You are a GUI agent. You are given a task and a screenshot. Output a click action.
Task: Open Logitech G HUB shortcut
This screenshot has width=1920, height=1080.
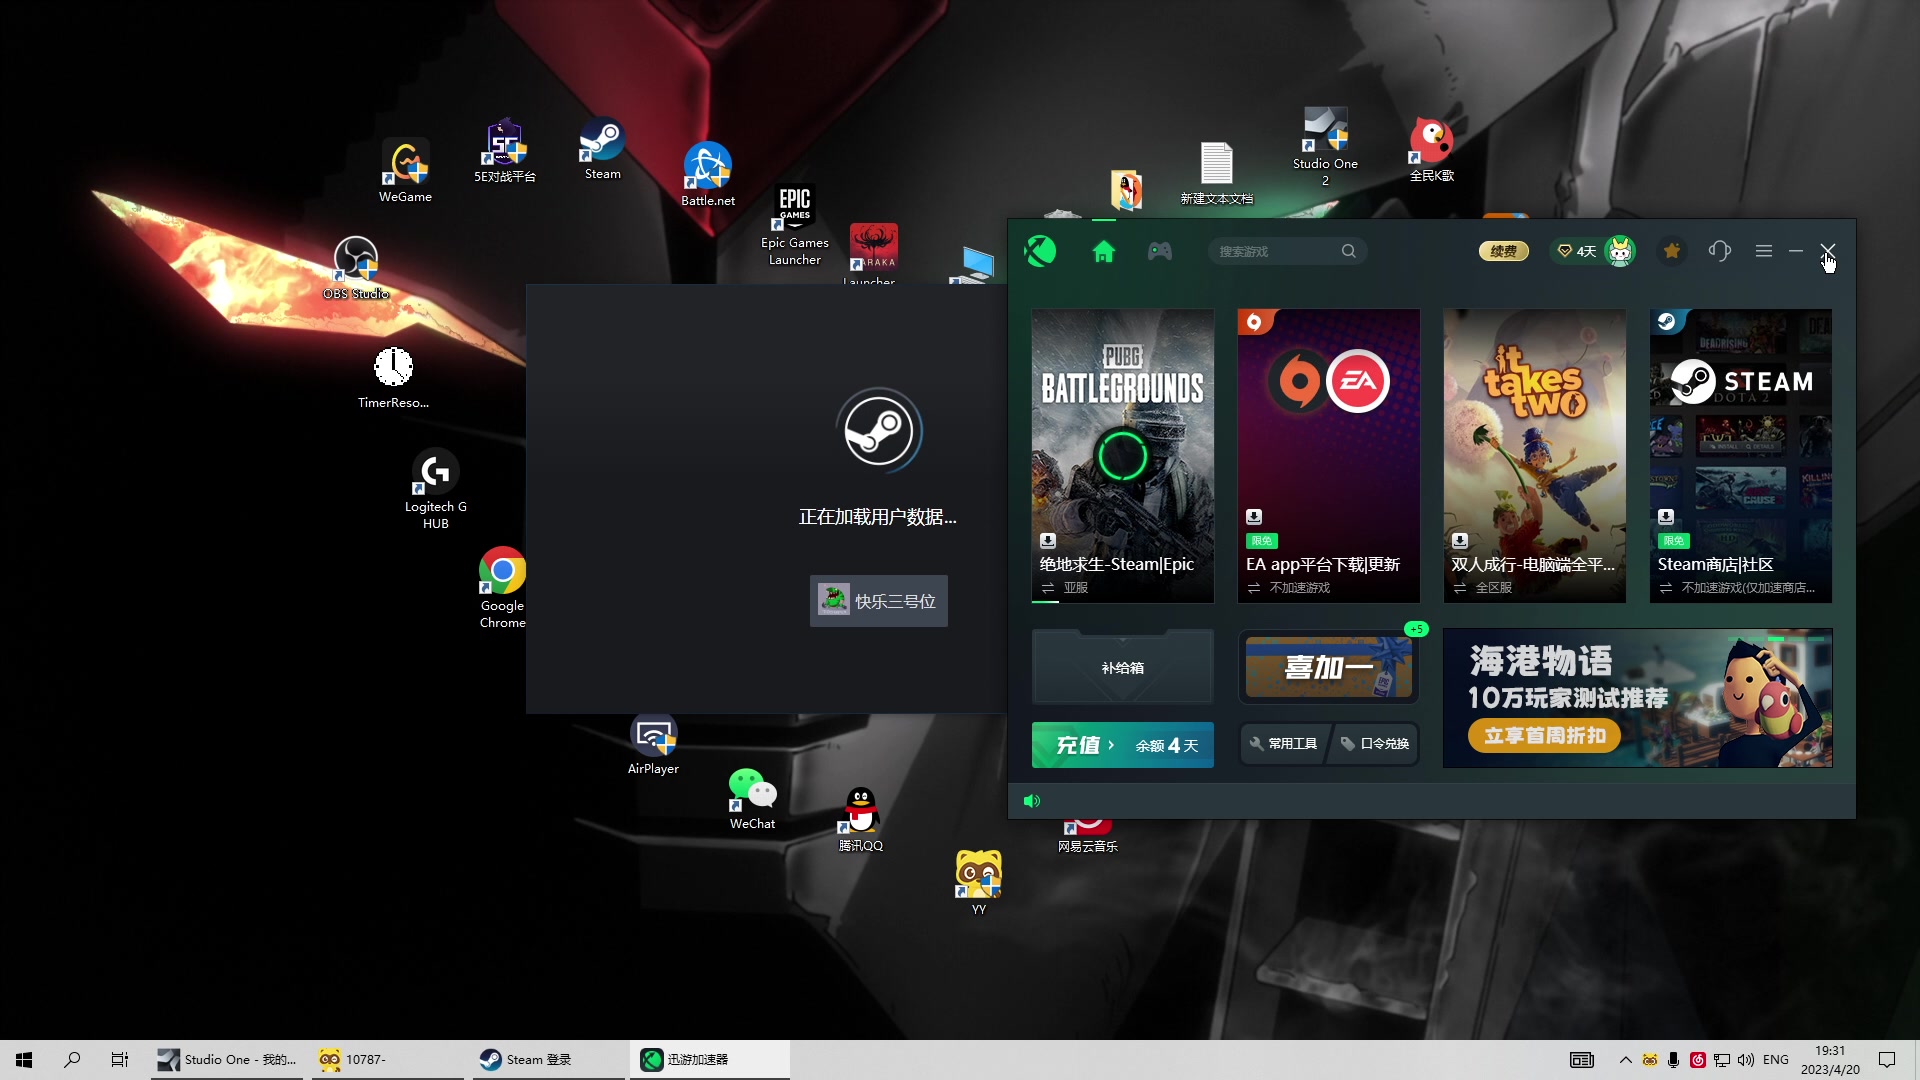pos(435,489)
